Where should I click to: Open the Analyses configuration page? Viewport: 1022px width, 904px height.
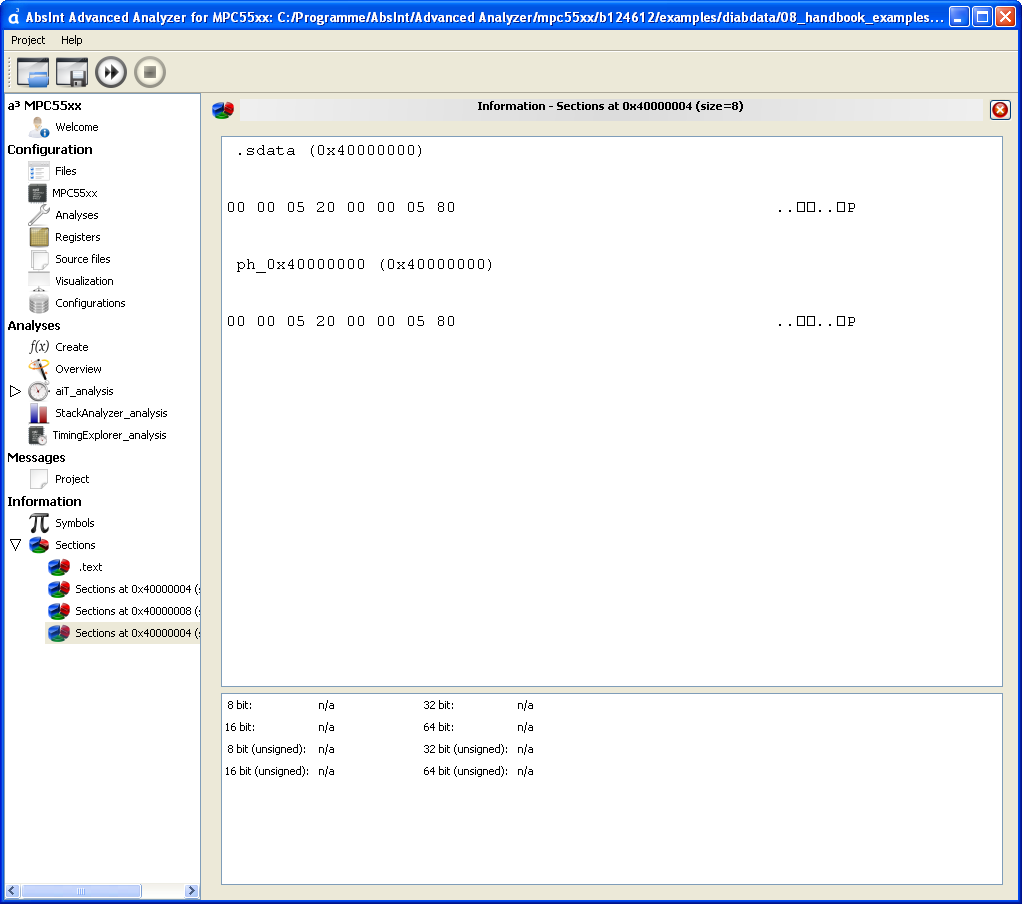pos(77,215)
